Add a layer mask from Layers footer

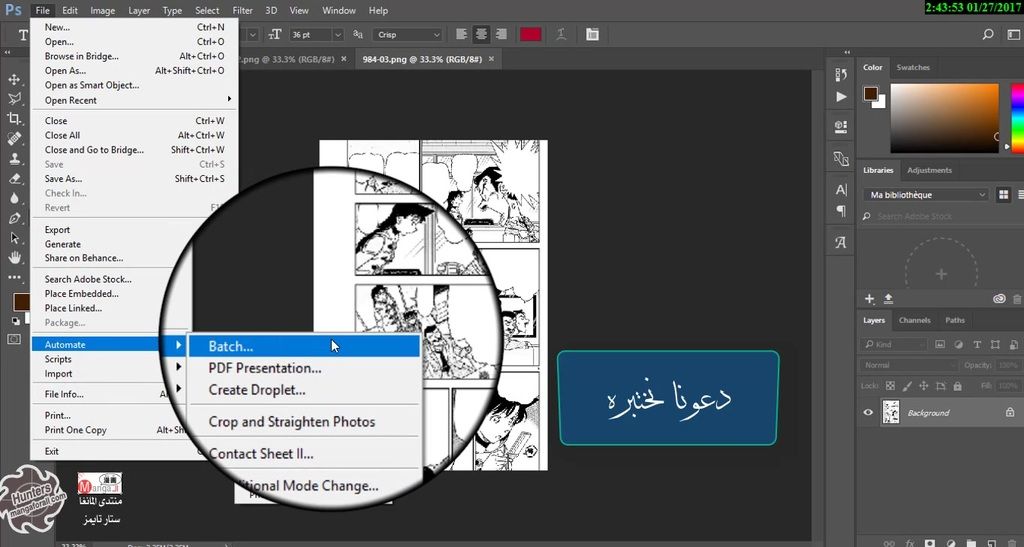click(x=929, y=542)
